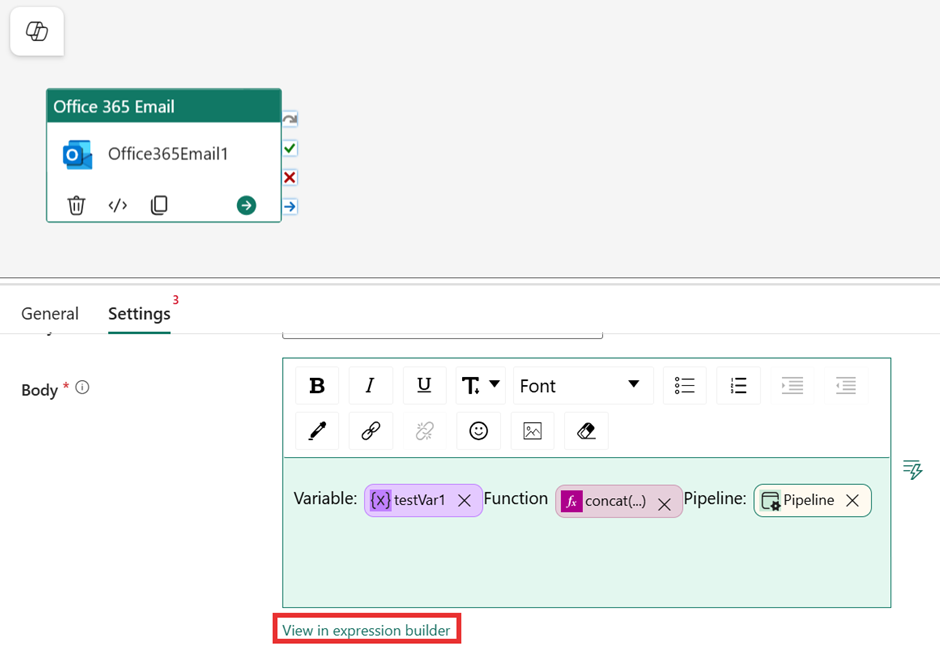The height and width of the screenshot is (658, 940).
Task: Clear formatting in the email body
Action: tap(586, 431)
